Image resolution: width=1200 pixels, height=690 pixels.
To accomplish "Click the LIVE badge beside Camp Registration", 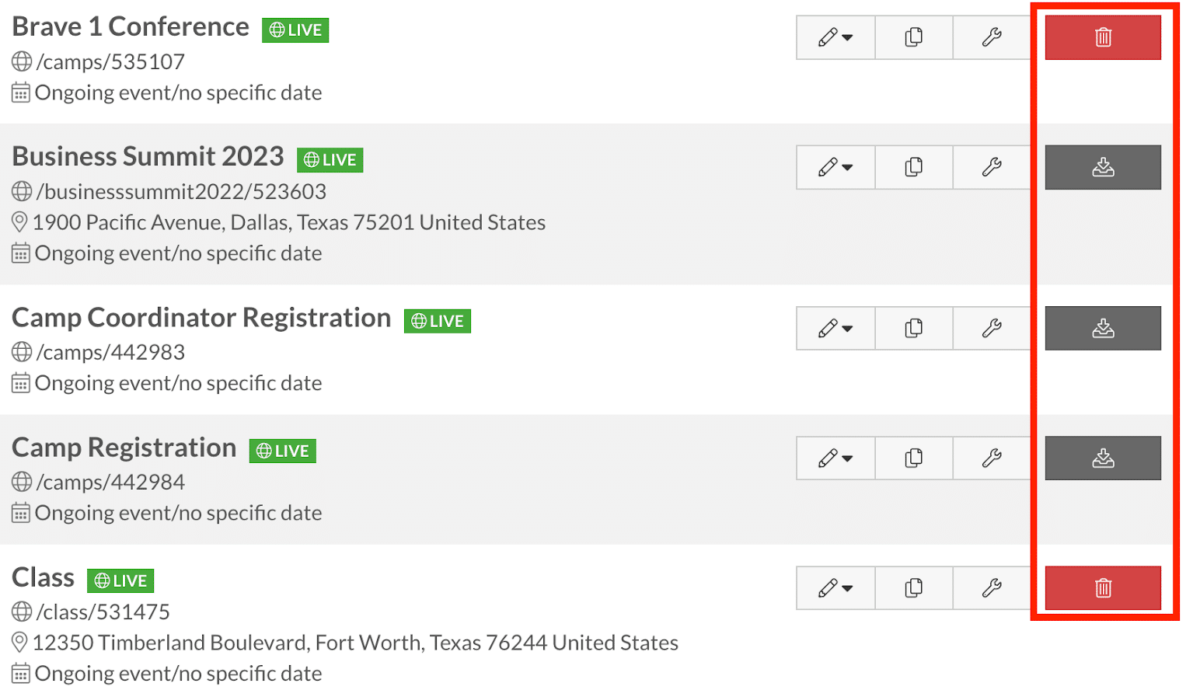I will pos(282,451).
